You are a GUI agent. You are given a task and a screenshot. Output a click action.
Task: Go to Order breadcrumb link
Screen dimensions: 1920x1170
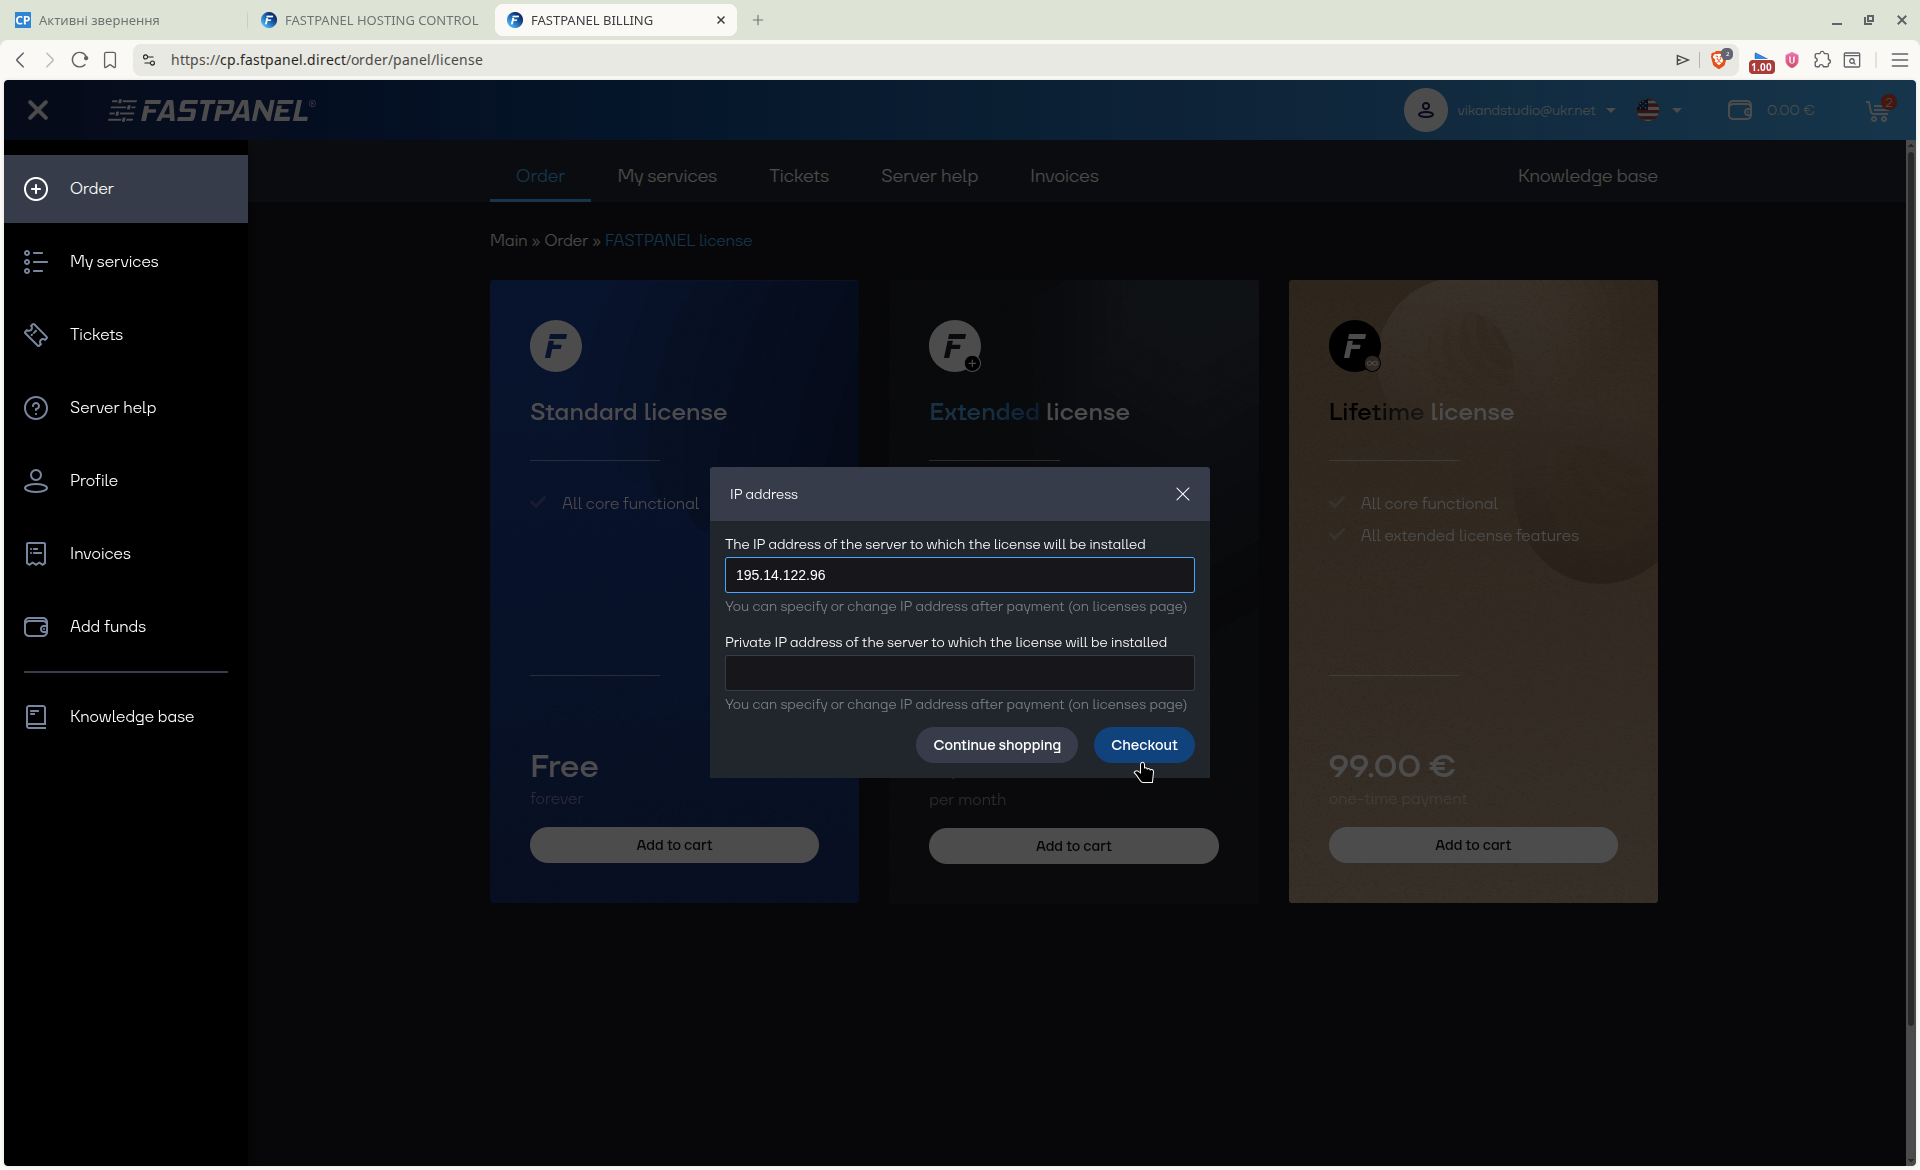(566, 241)
